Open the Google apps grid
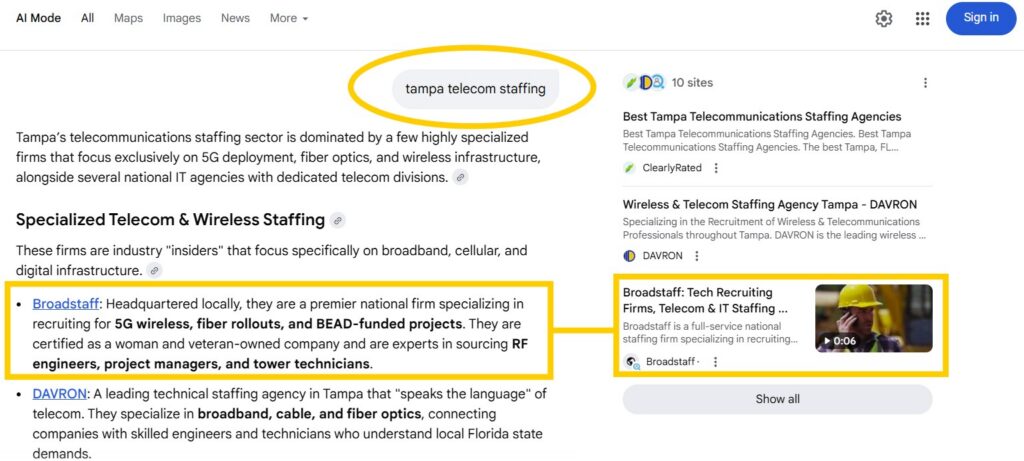 922,18
